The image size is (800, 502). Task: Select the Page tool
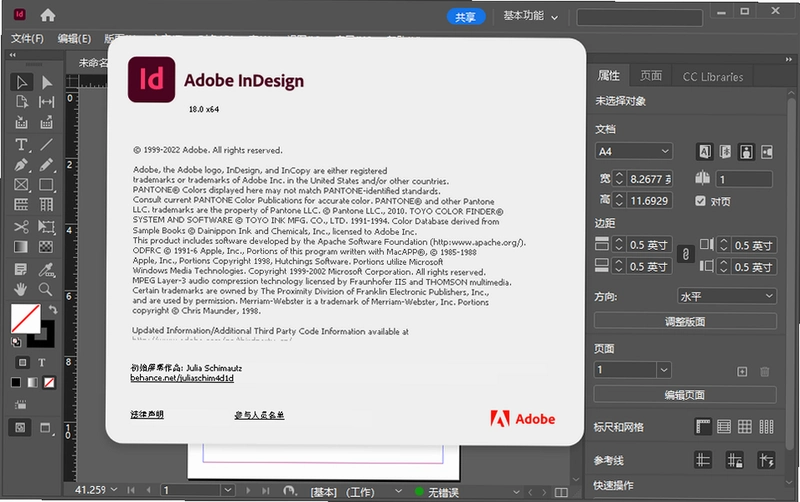21,102
